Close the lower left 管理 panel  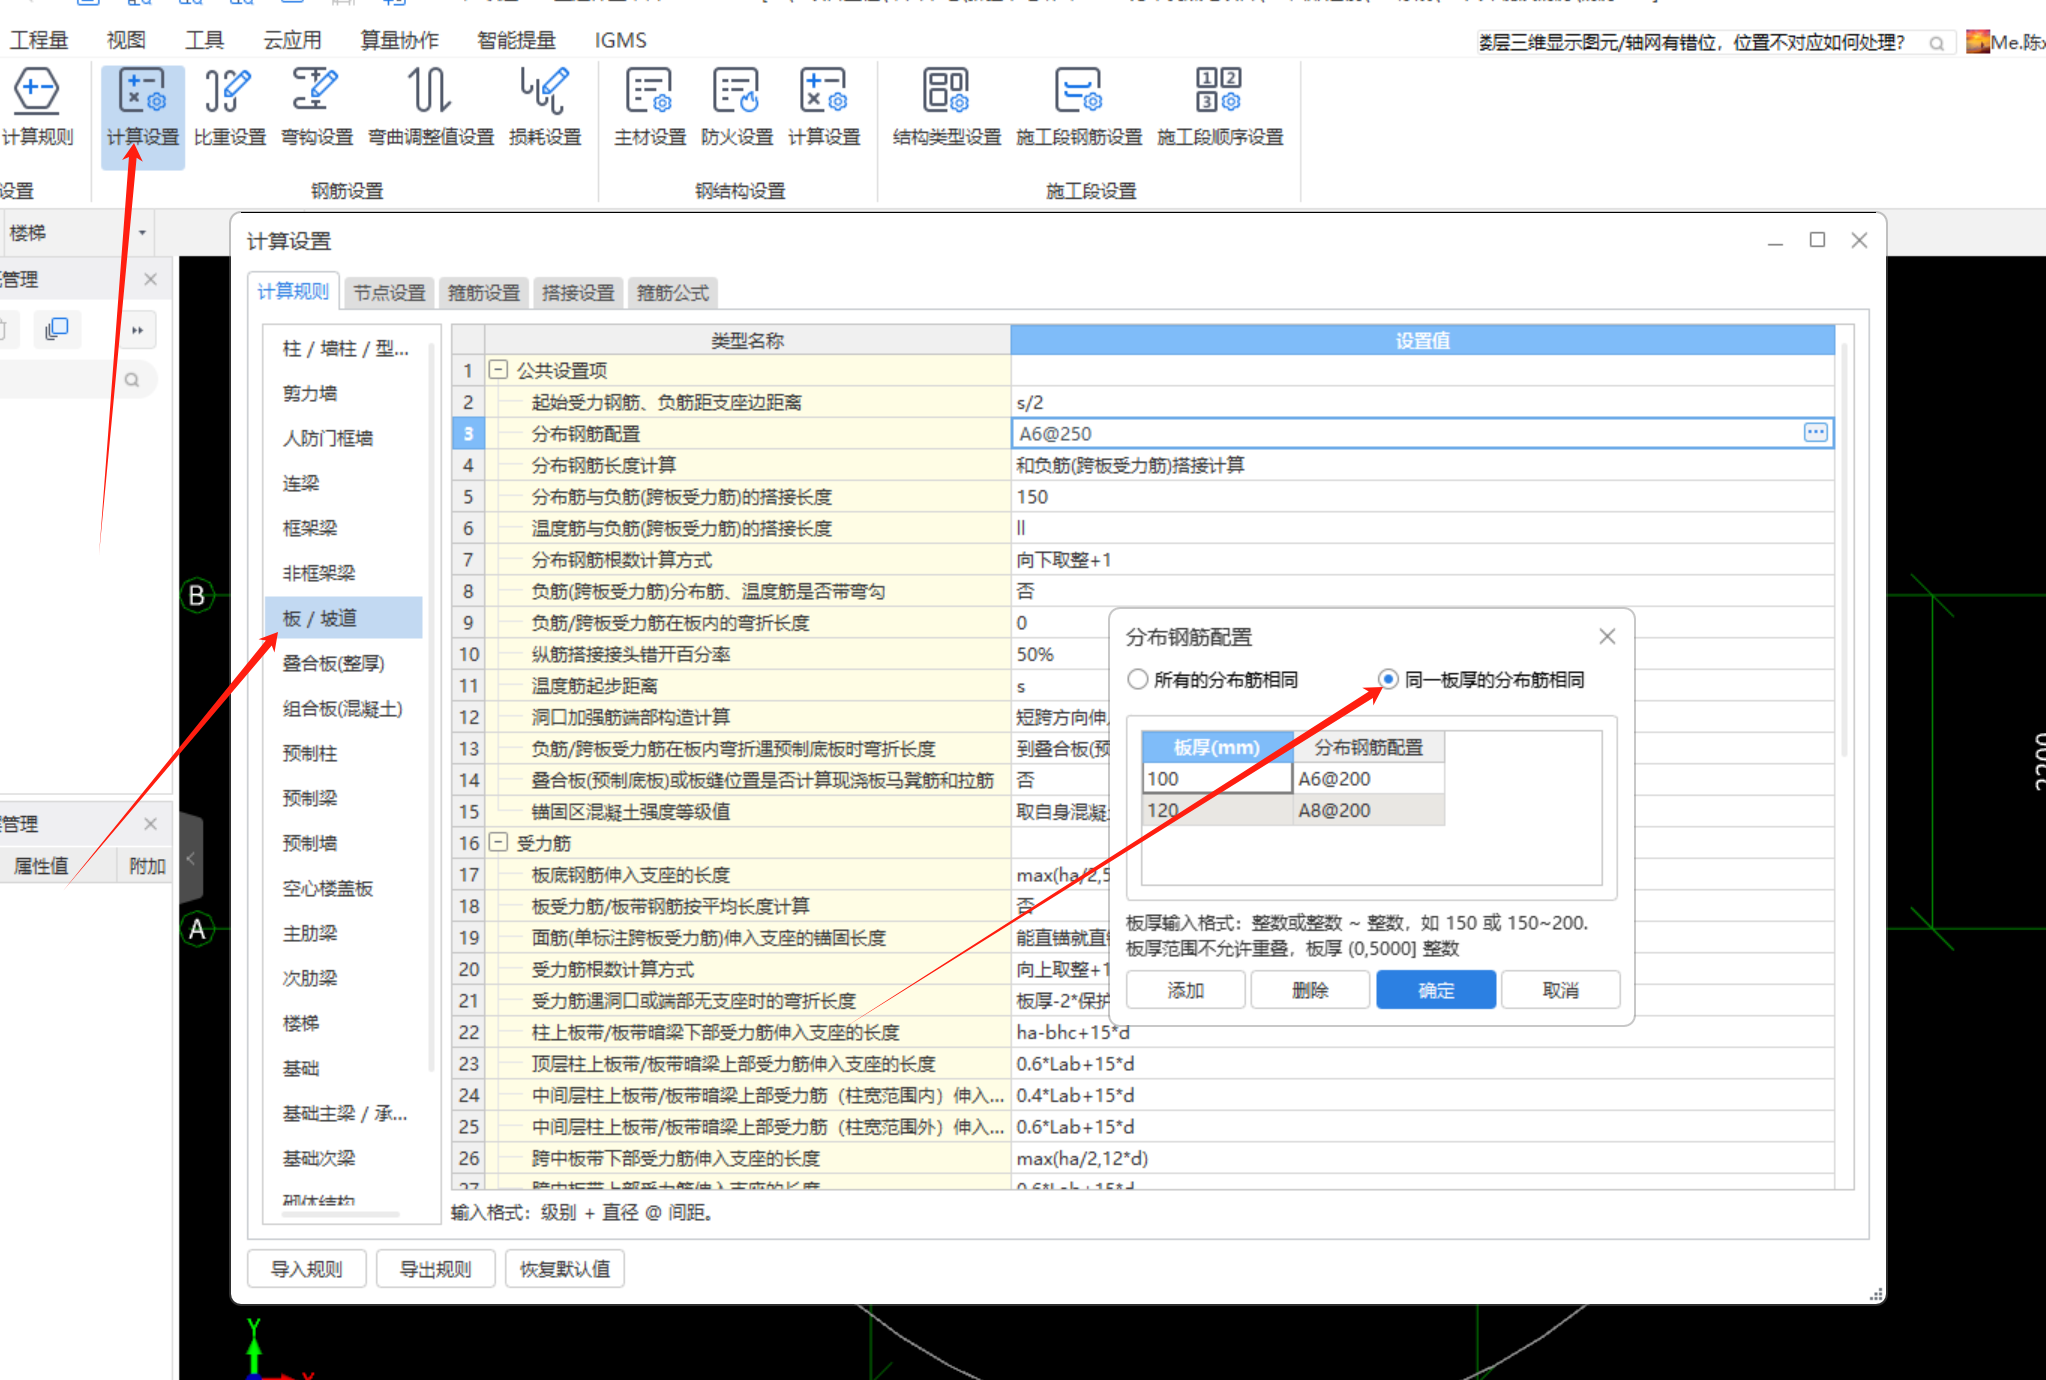pyautogui.click(x=150, y=823)
